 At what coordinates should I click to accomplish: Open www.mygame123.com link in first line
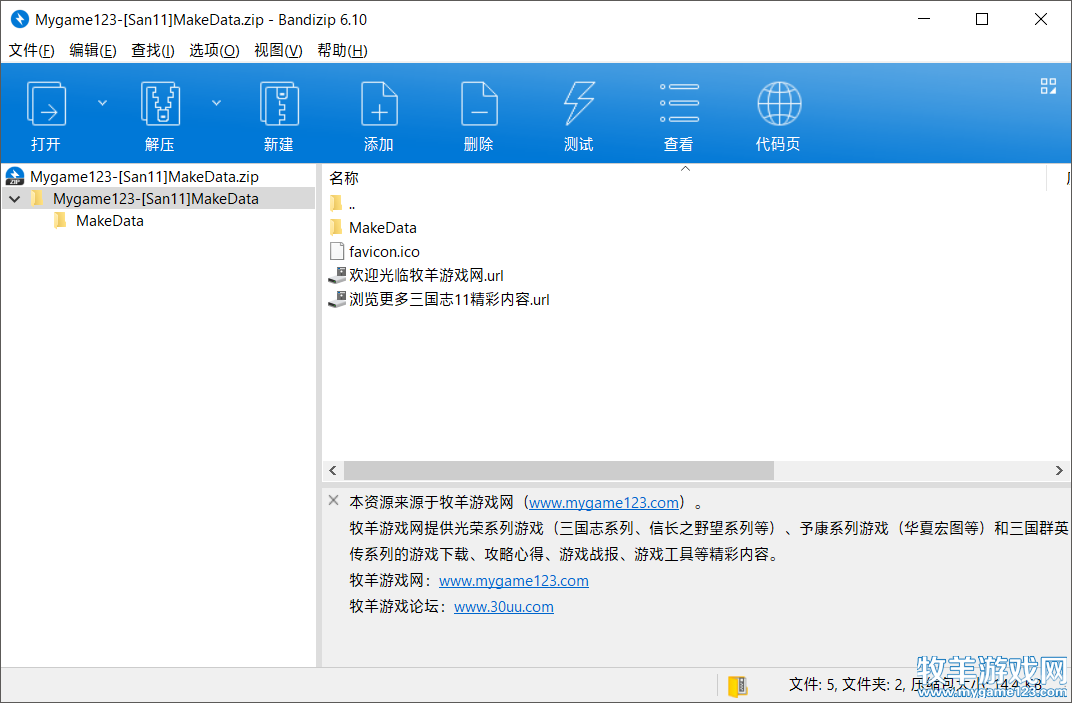pos(604,503)
